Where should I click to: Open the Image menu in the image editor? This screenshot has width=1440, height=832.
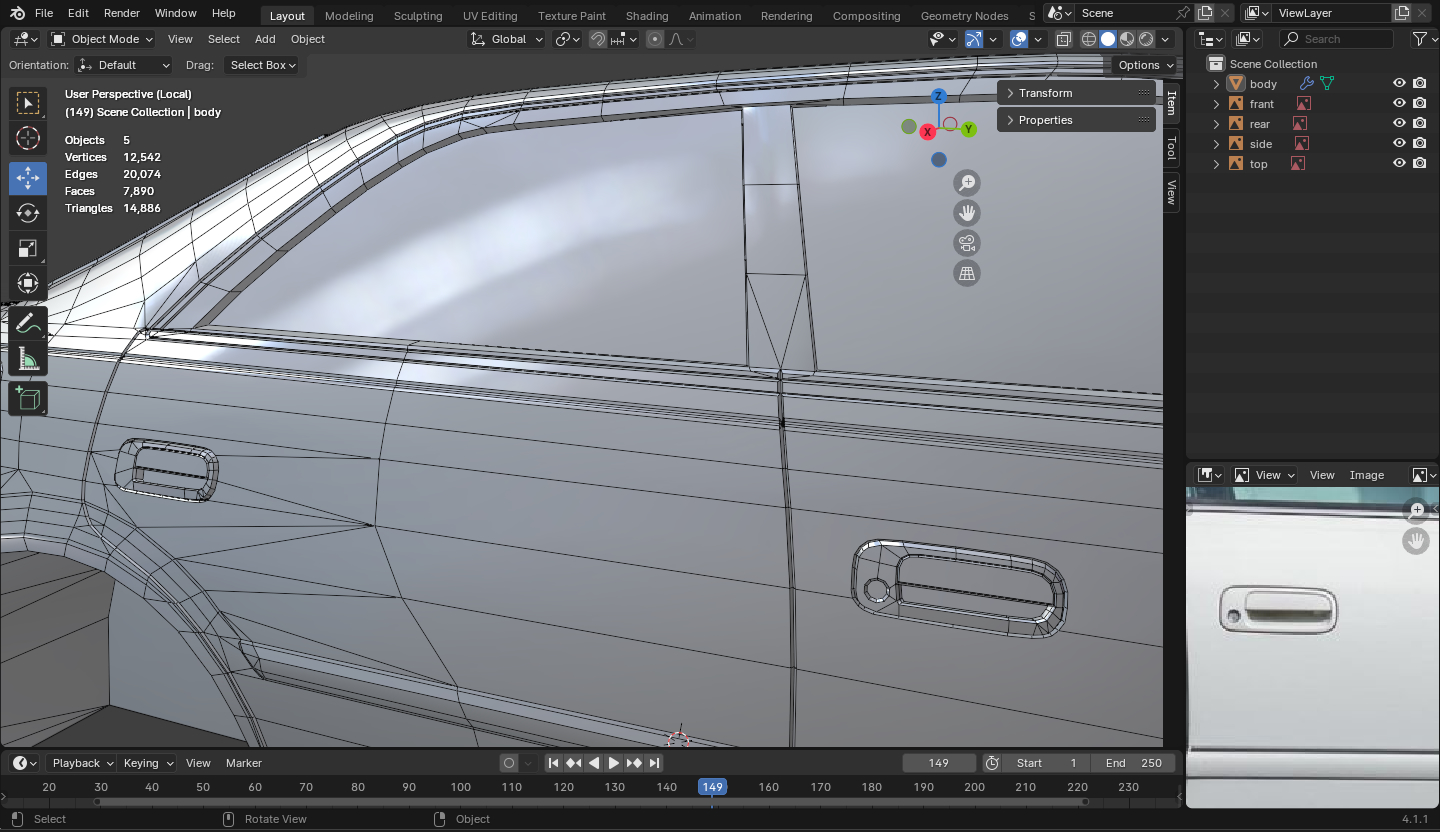(x=1367, y=475)
